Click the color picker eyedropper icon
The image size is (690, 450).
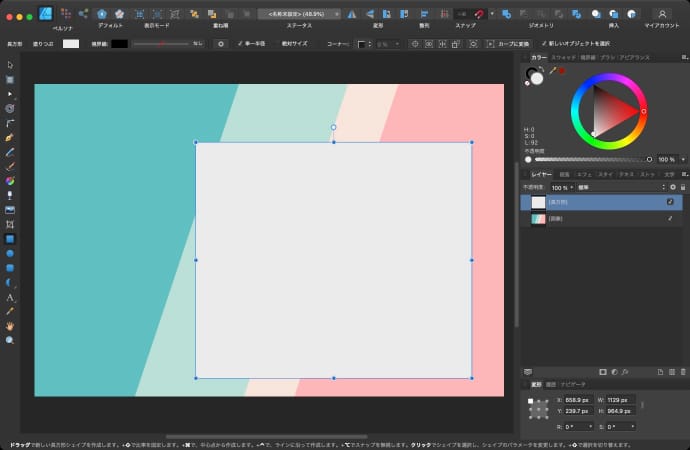551,70
